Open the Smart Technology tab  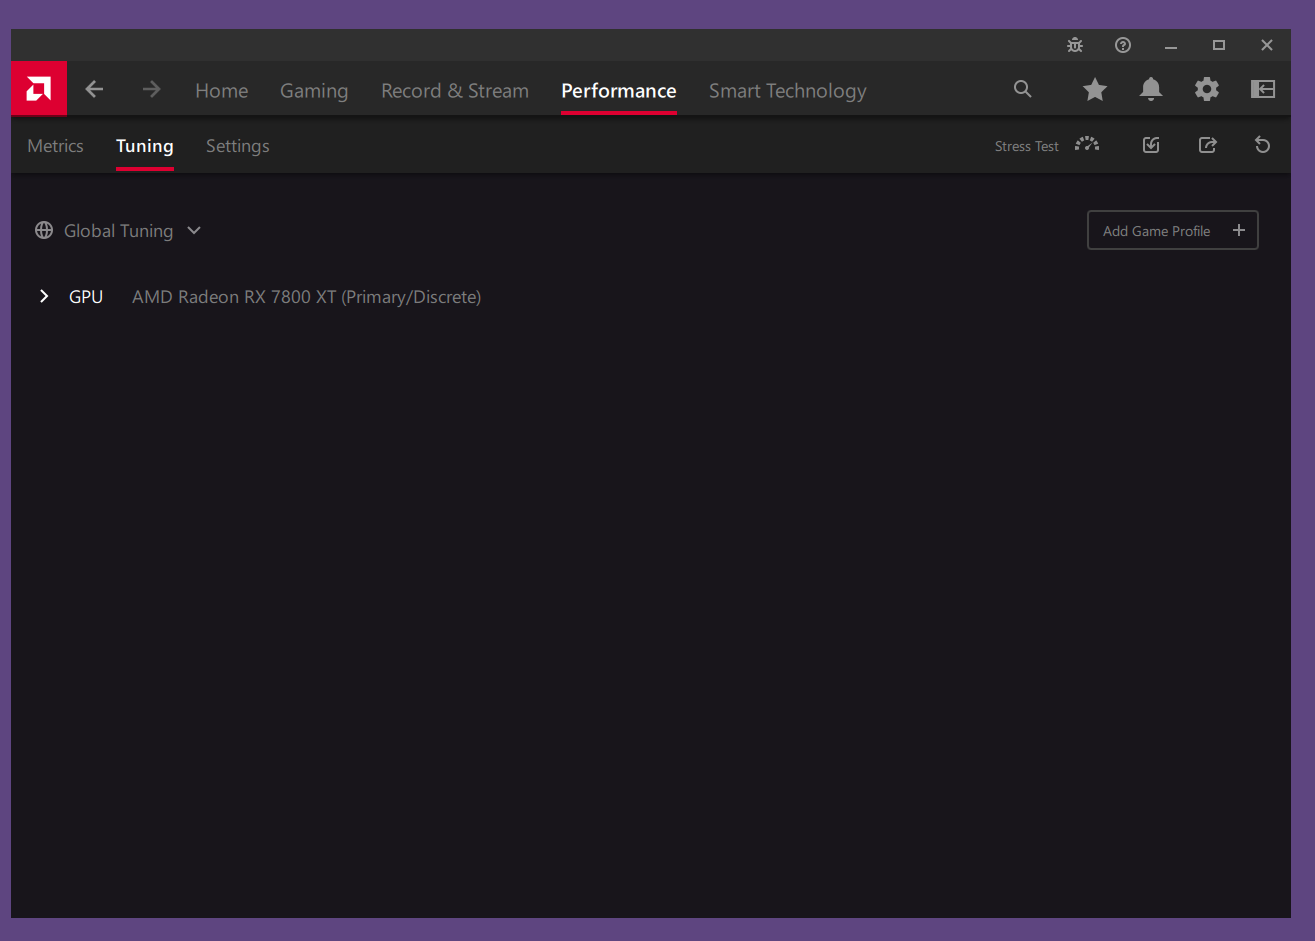click(x=787, y=91)
